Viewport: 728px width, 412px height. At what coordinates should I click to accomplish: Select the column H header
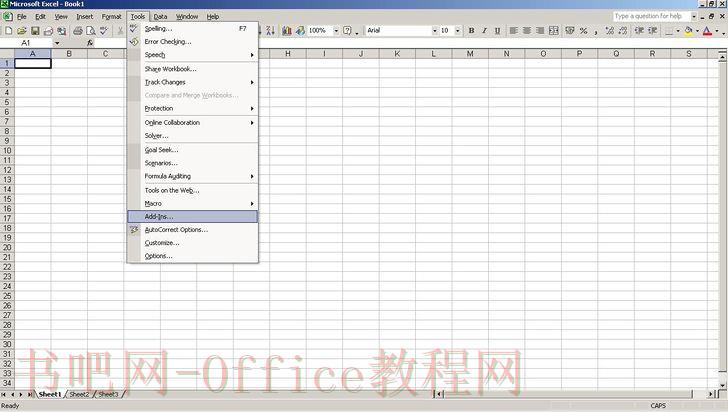[x=288, y=54]
